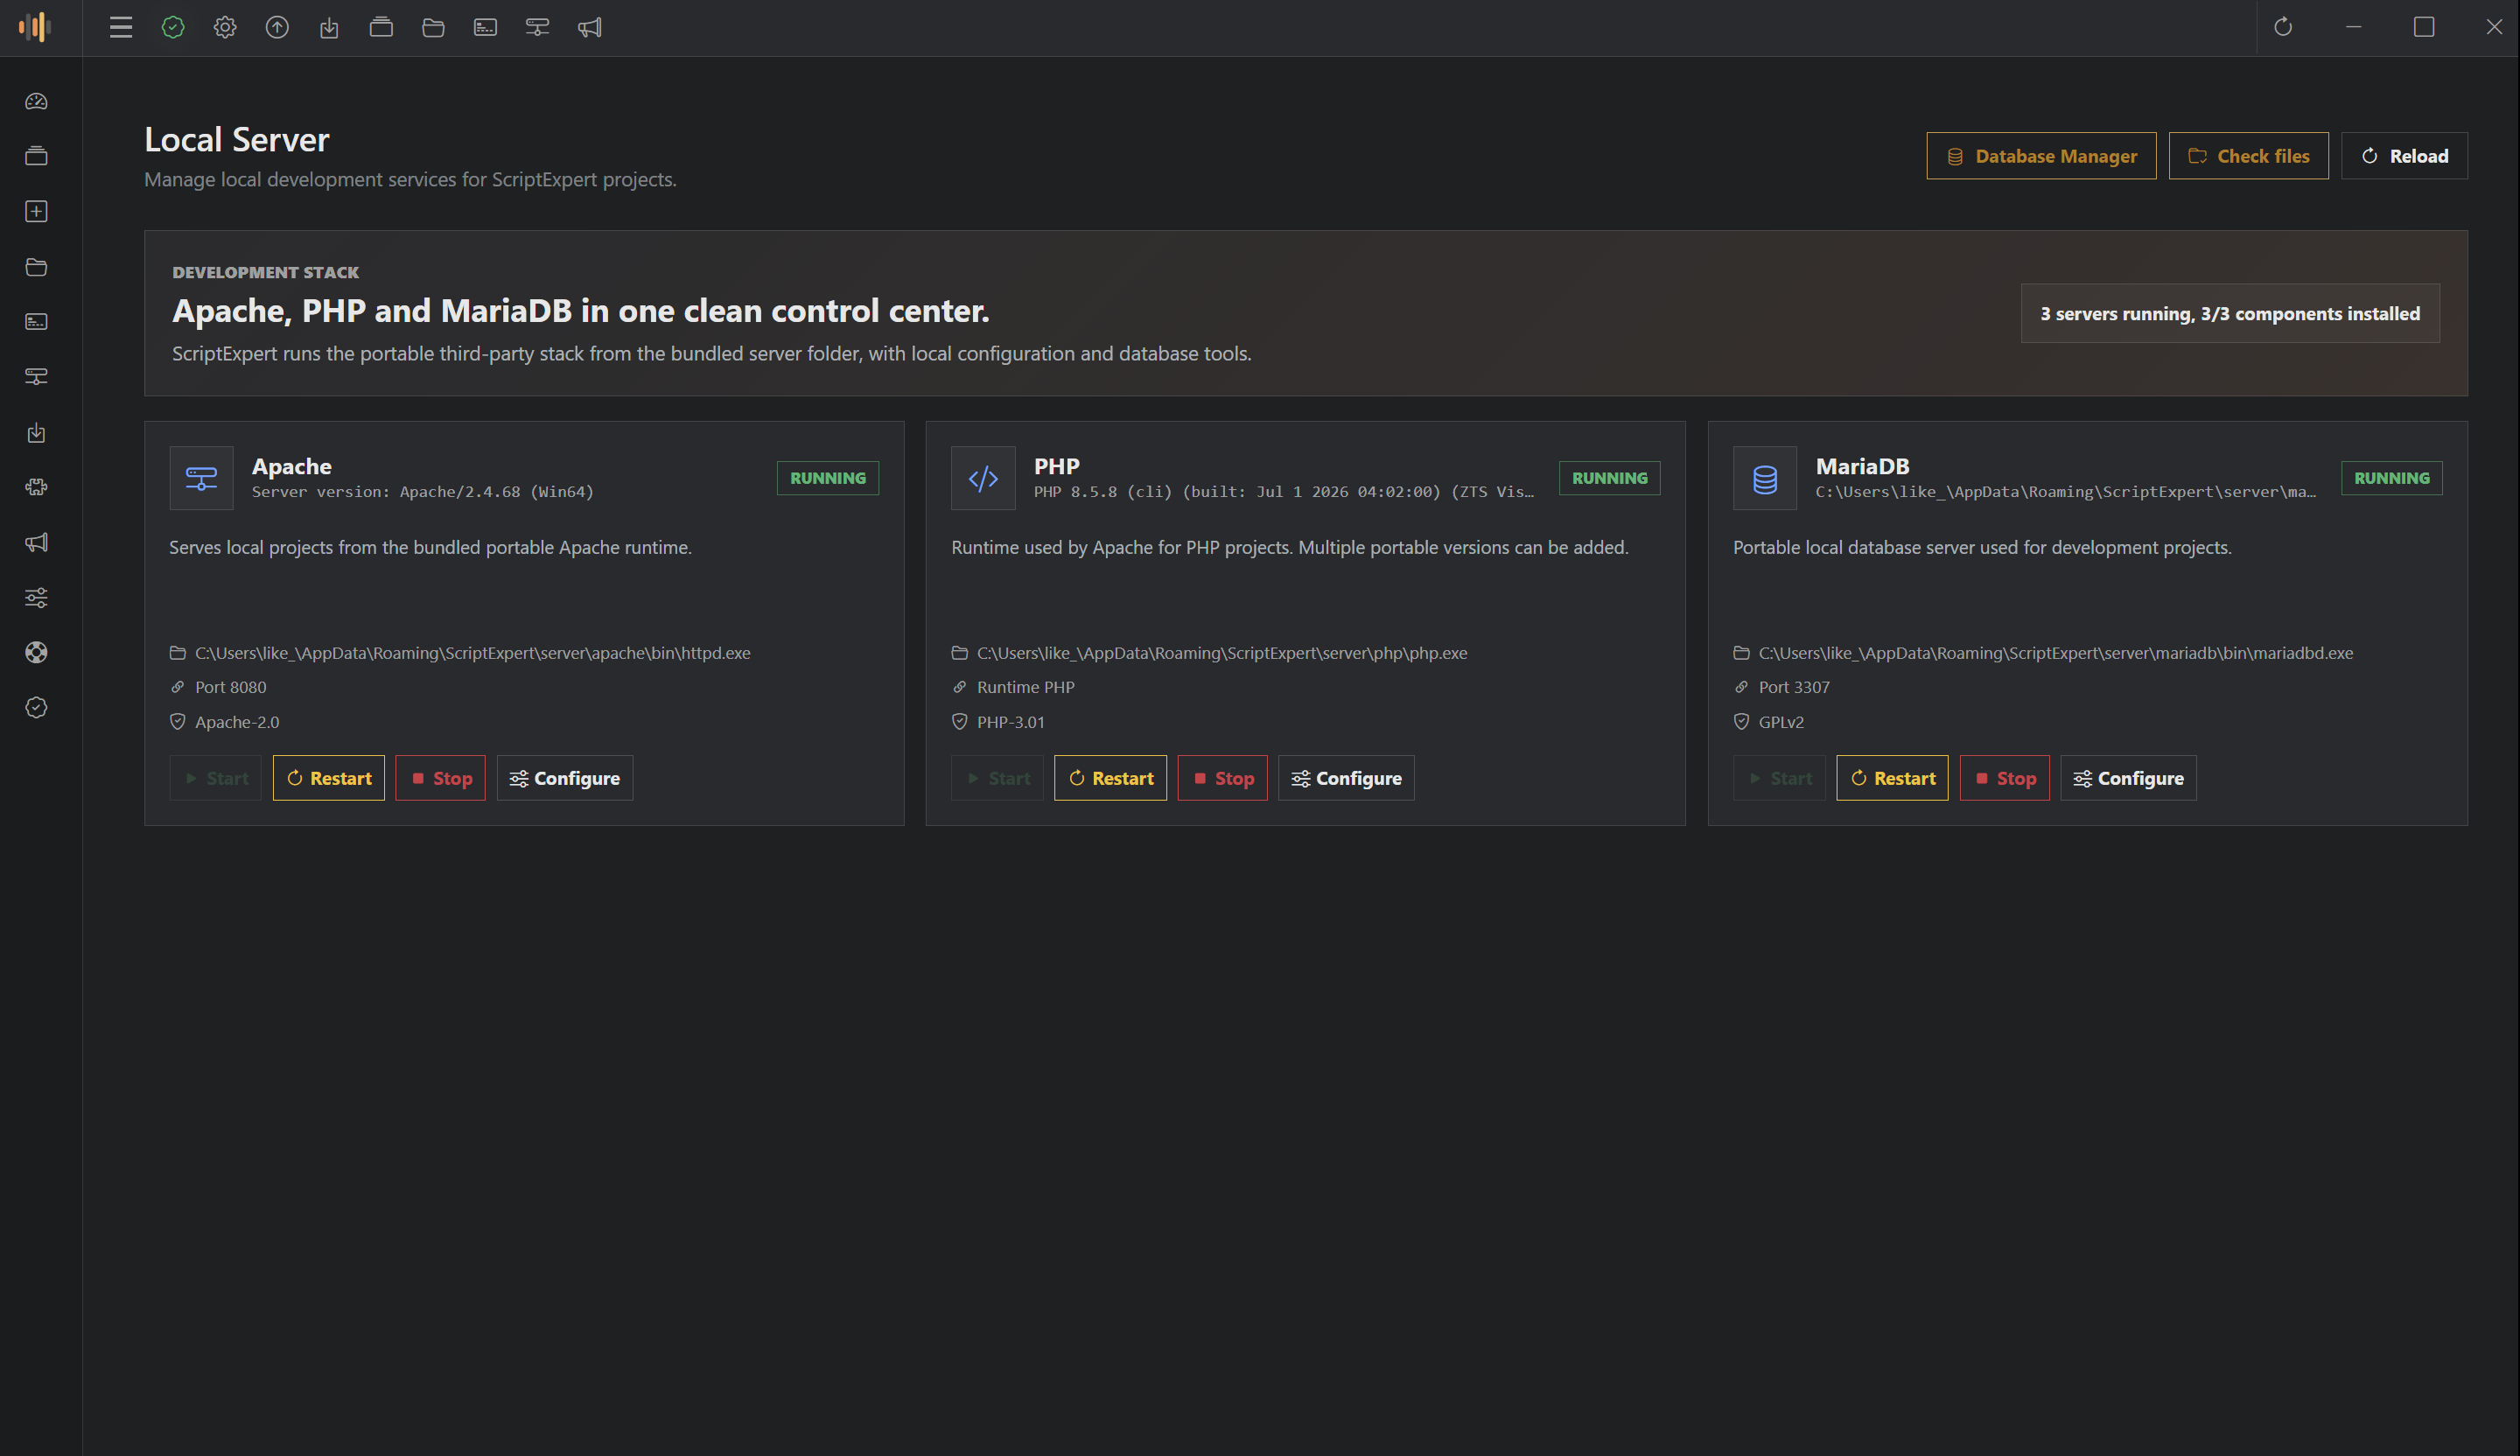Click the Apache httpd.exe file path

click(x=472, y=653)
